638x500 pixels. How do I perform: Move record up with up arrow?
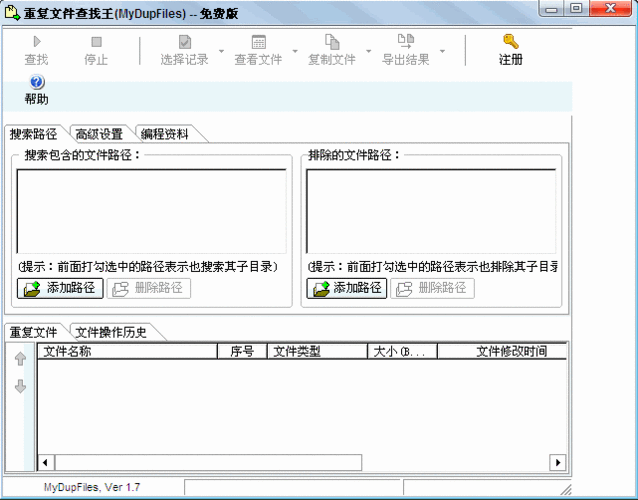pyautogui.click(x=20, y=359)
